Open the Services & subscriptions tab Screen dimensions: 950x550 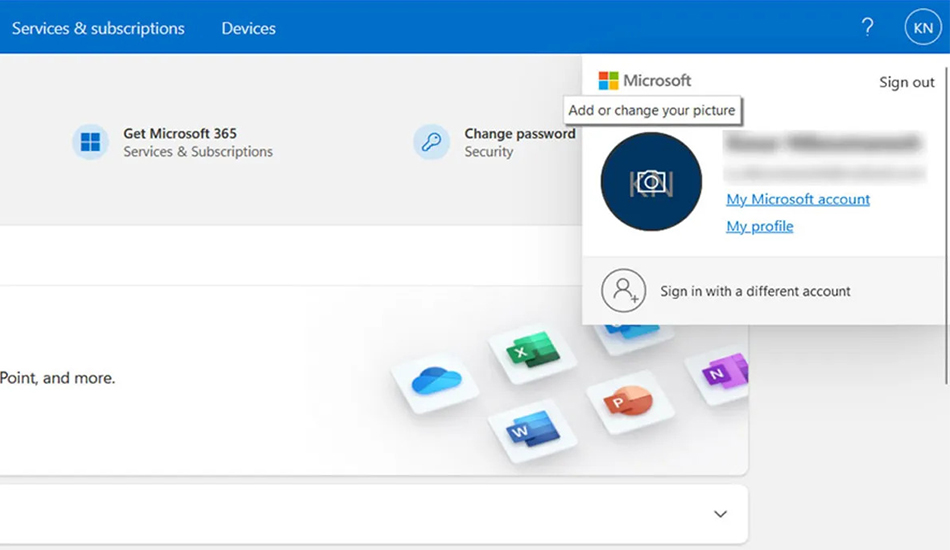tap(98, 28)
